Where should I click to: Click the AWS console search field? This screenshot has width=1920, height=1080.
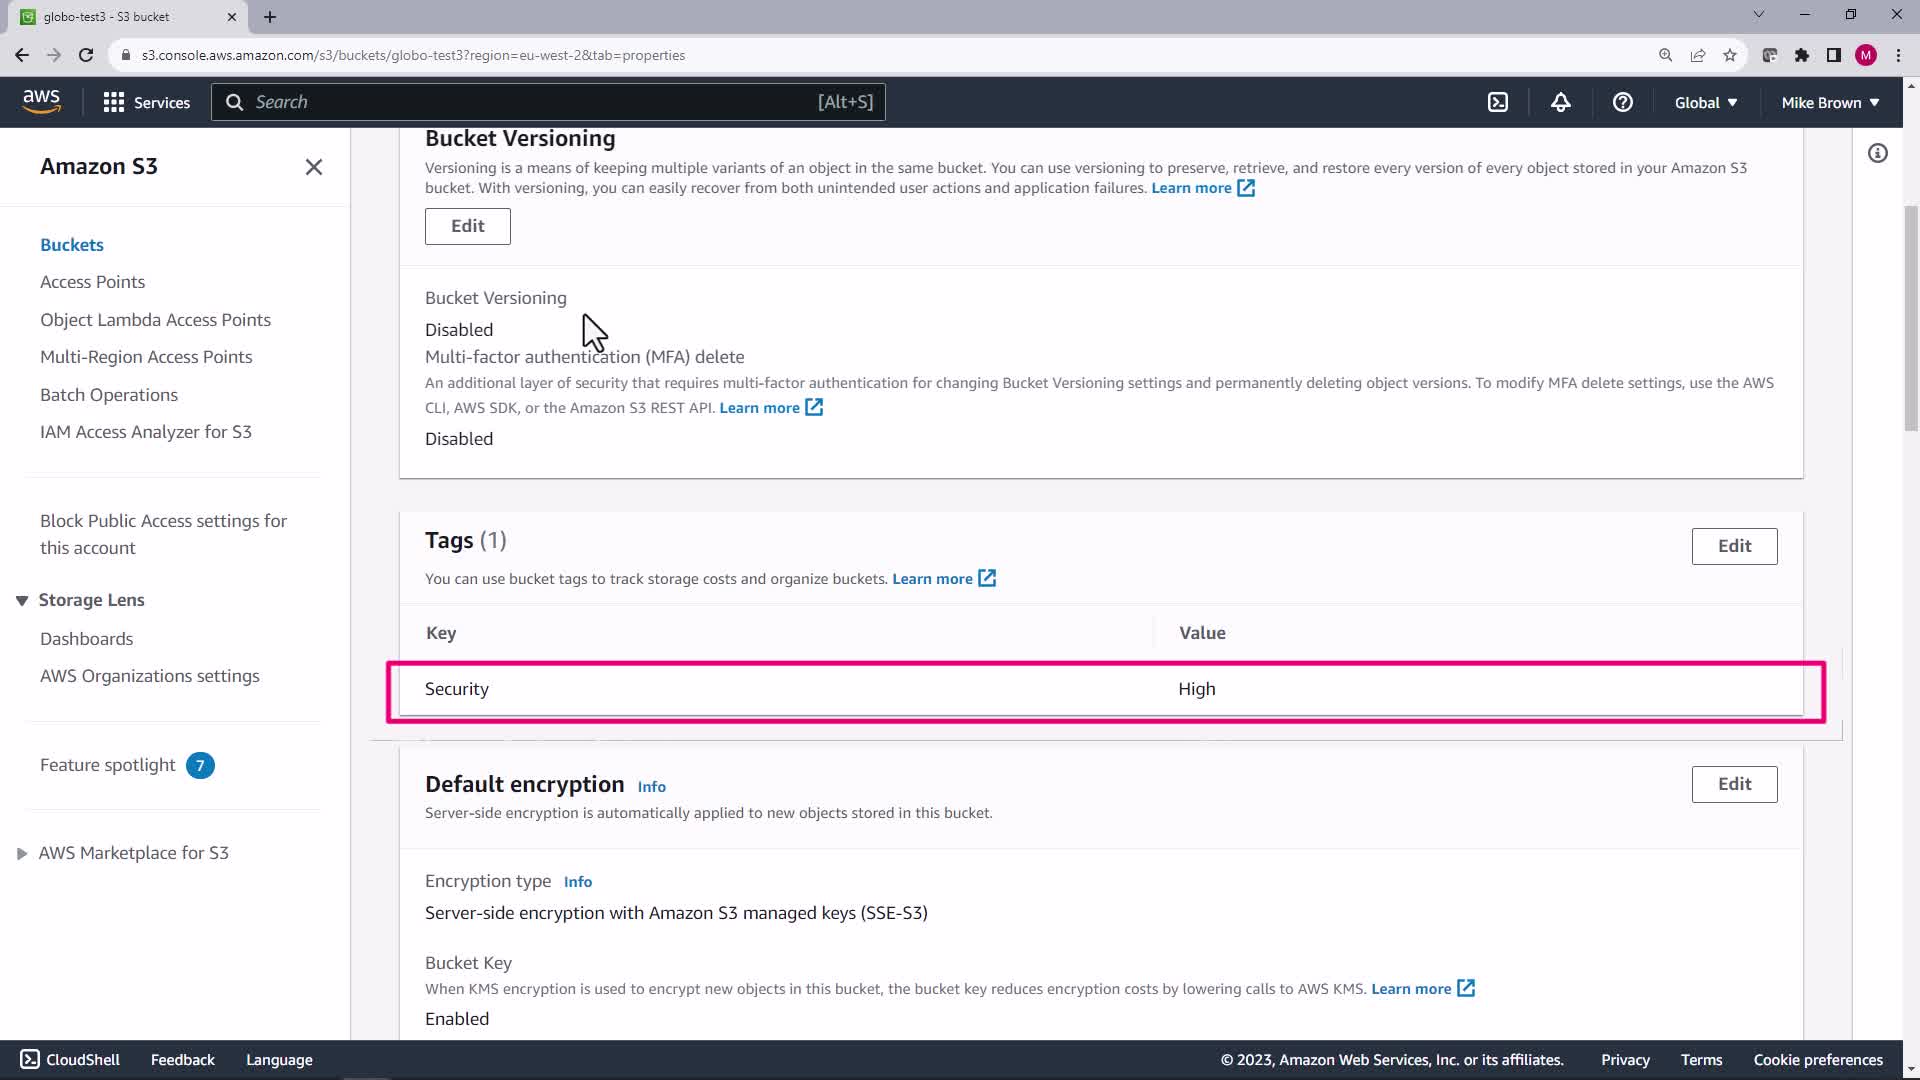(x=547, y=102)
